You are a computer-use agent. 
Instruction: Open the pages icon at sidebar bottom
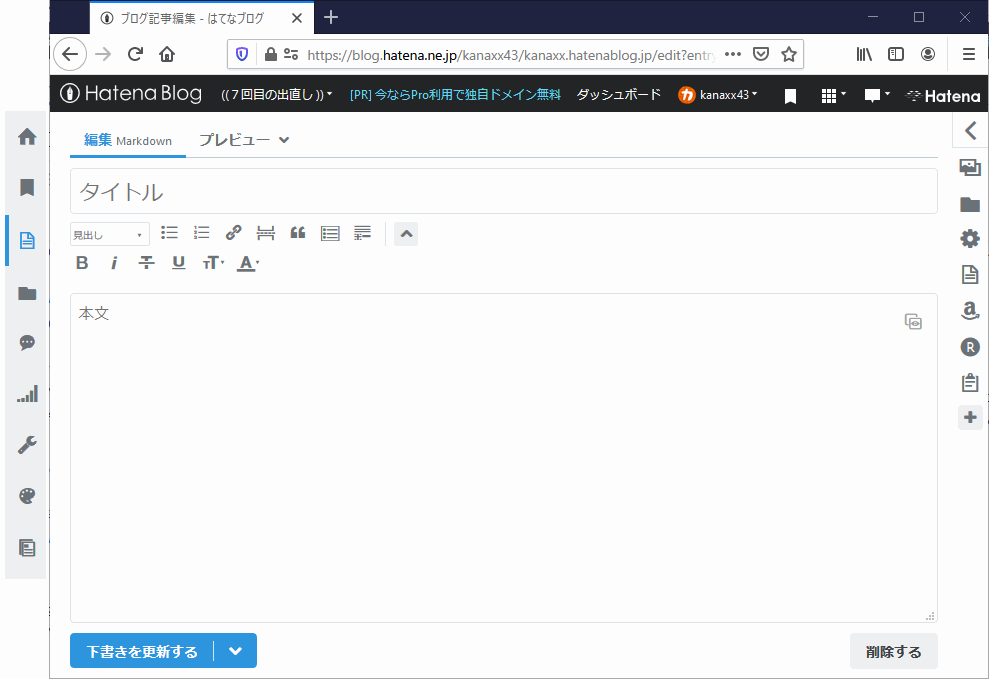coord(27,547)
